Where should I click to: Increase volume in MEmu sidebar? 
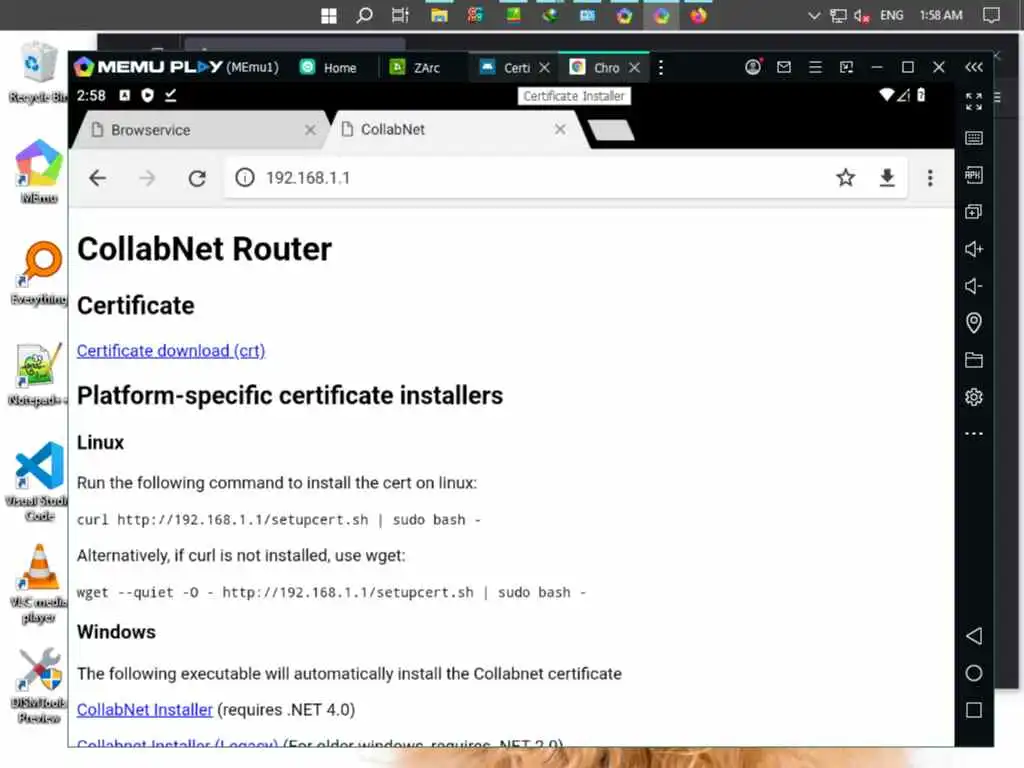(974, 249)
